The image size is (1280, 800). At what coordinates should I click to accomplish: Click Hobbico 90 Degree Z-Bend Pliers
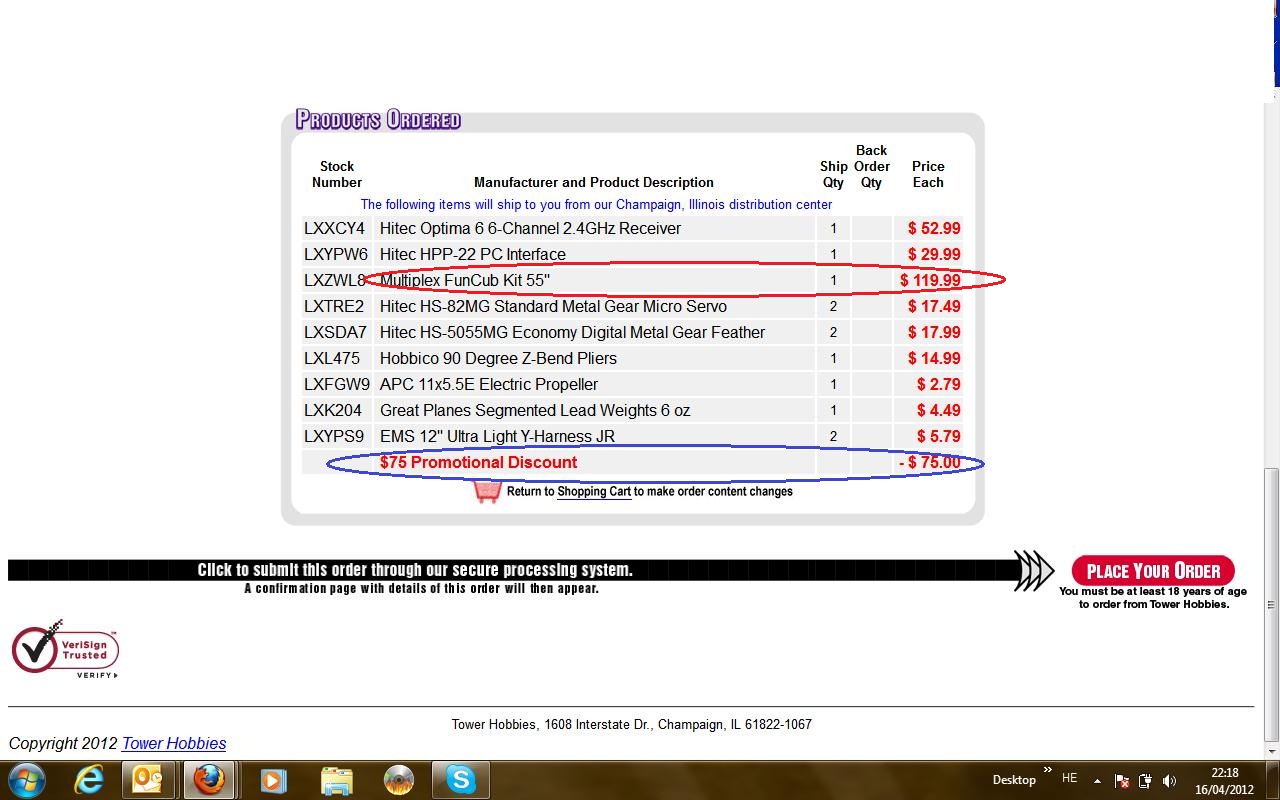[x=498, y=358]
